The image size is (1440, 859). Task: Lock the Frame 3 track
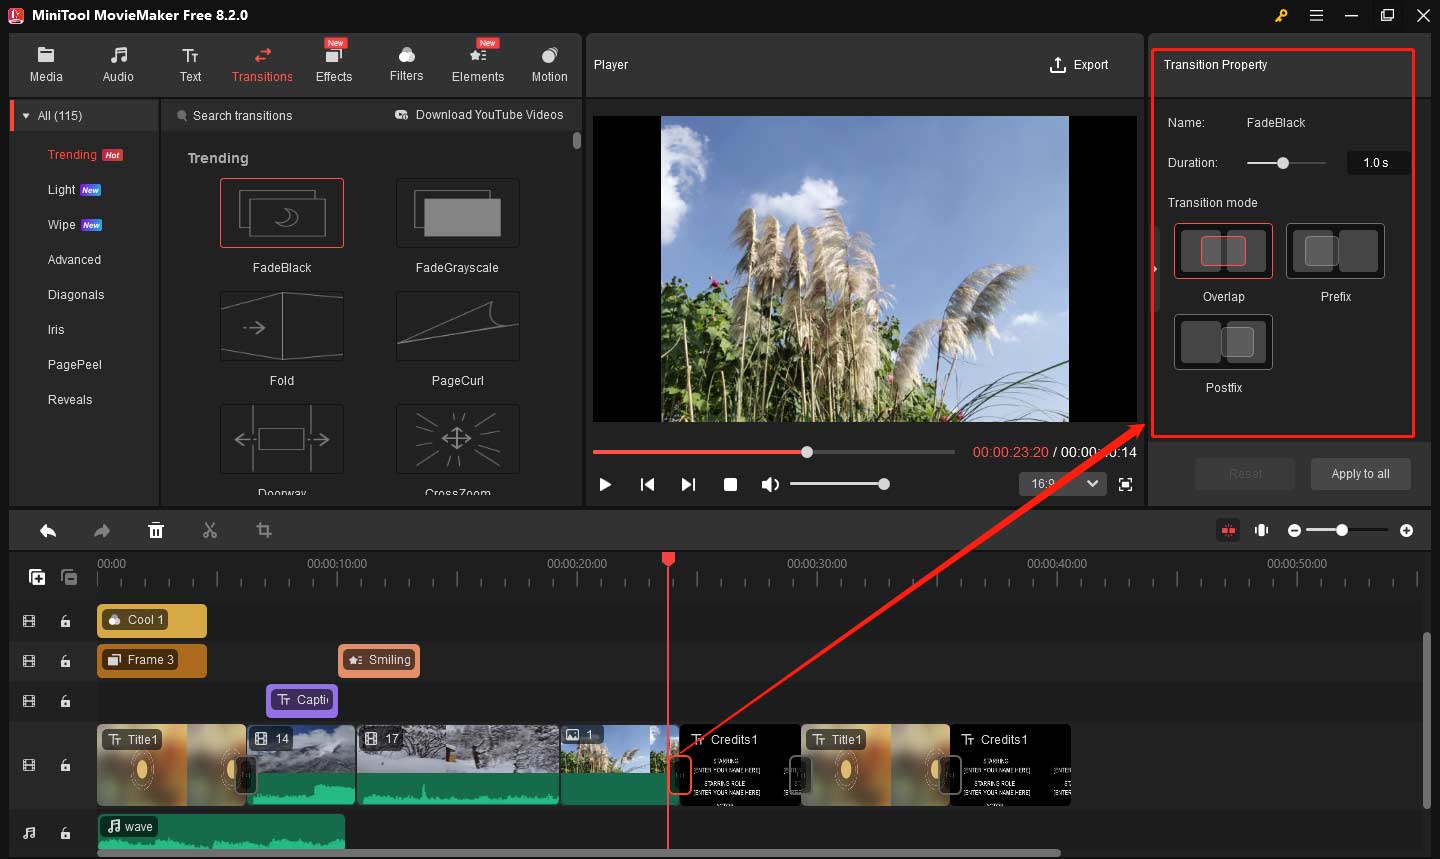coord(65,661)
